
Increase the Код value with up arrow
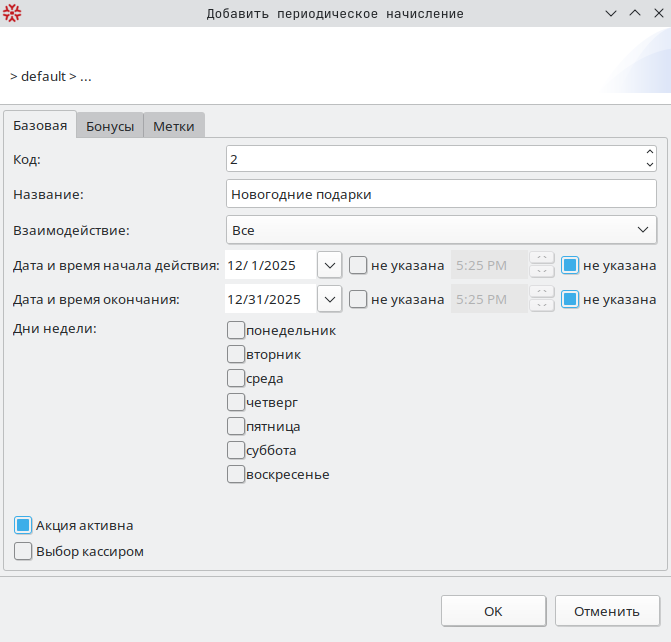pyautogui.click(x=649, y=153)
